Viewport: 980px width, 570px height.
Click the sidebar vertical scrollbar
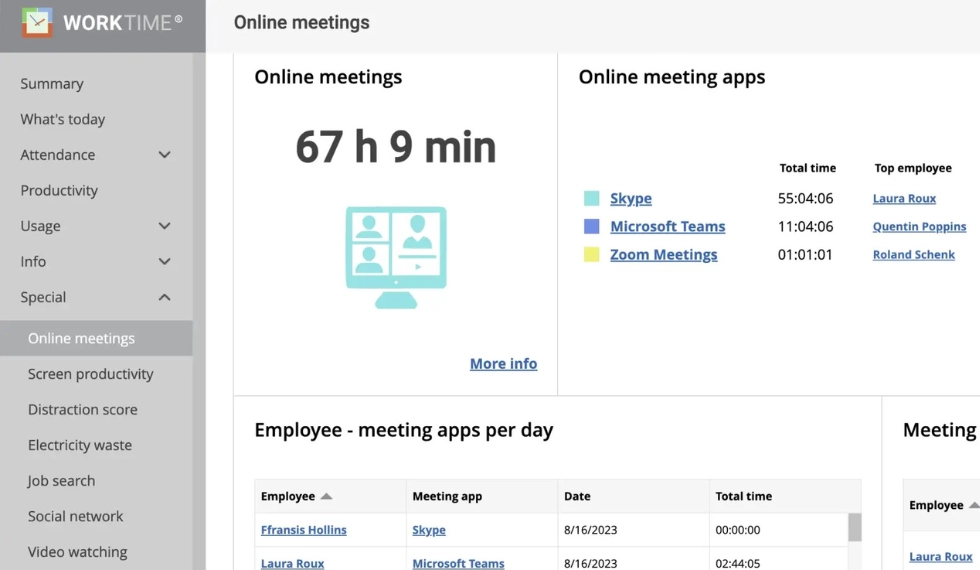pos(199,311)
